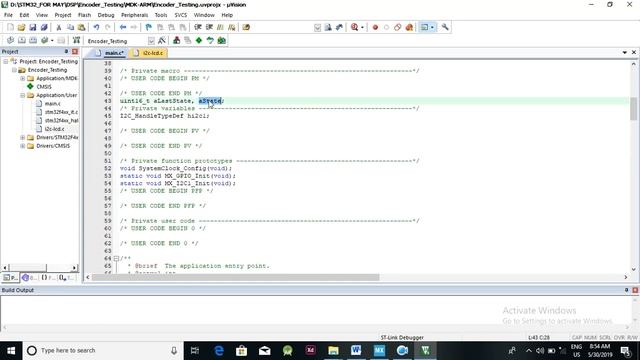This screenshot has height=360, width=640.
Task: Open the batch build dropdown arrow
Action: (52, 40)
